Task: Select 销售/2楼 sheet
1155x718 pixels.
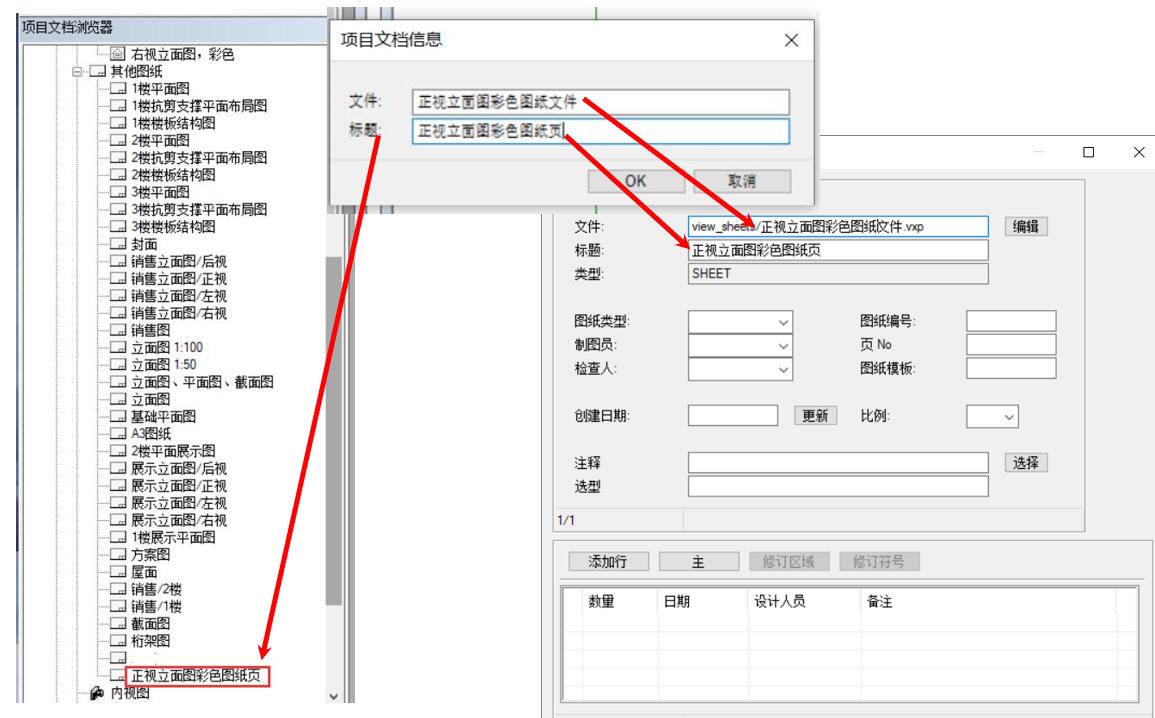Action: click(x=156, y=589)
